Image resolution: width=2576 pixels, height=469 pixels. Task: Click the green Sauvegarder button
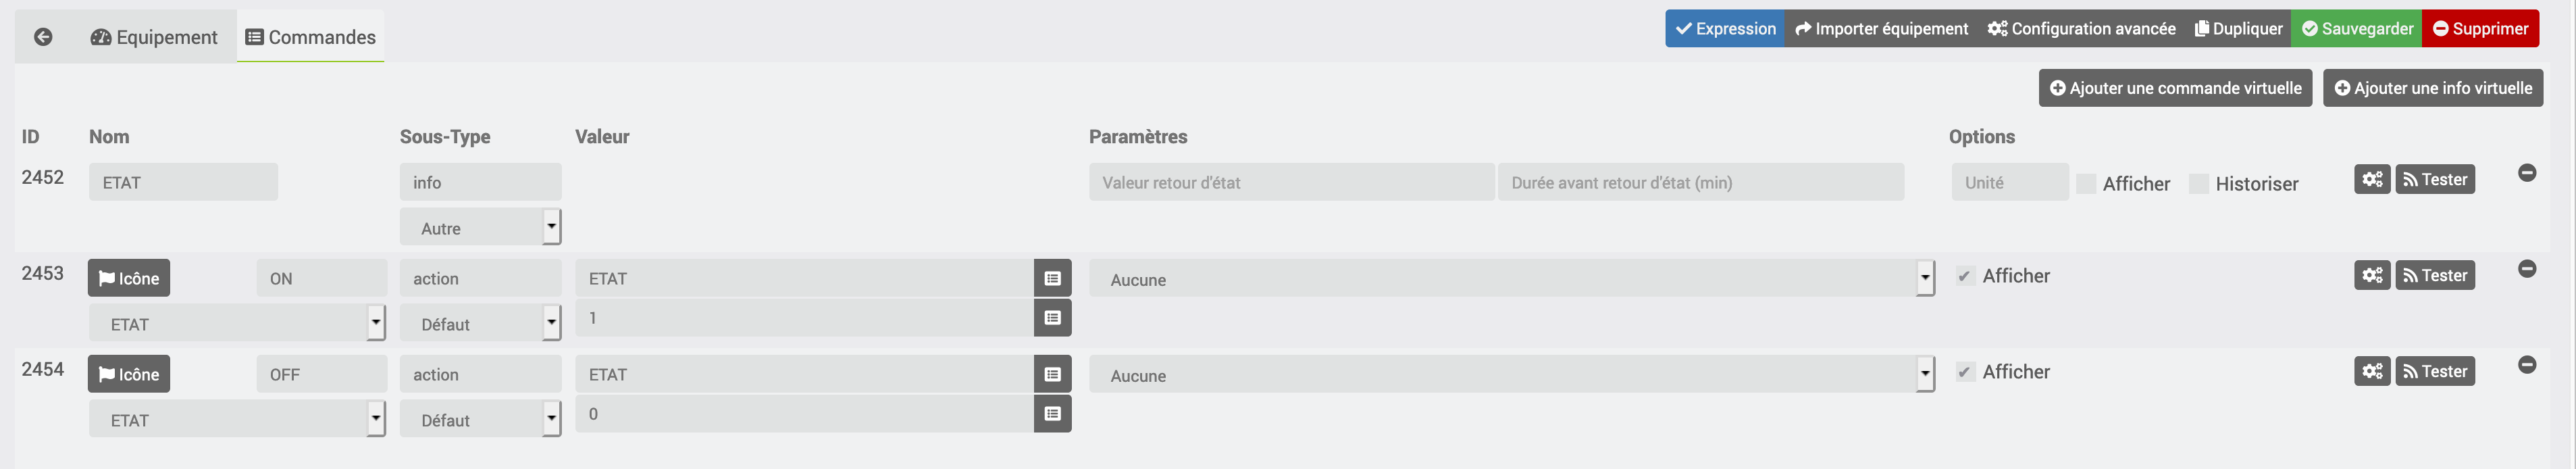pyautogui.click(x=2358, y=29)
